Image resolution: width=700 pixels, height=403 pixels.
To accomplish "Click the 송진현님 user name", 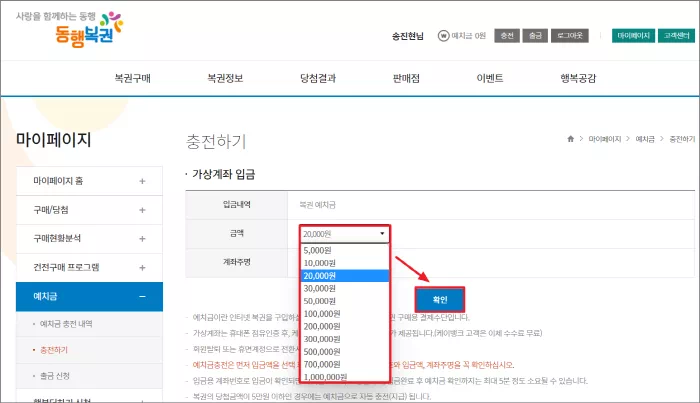I will (x=408, y=36).
